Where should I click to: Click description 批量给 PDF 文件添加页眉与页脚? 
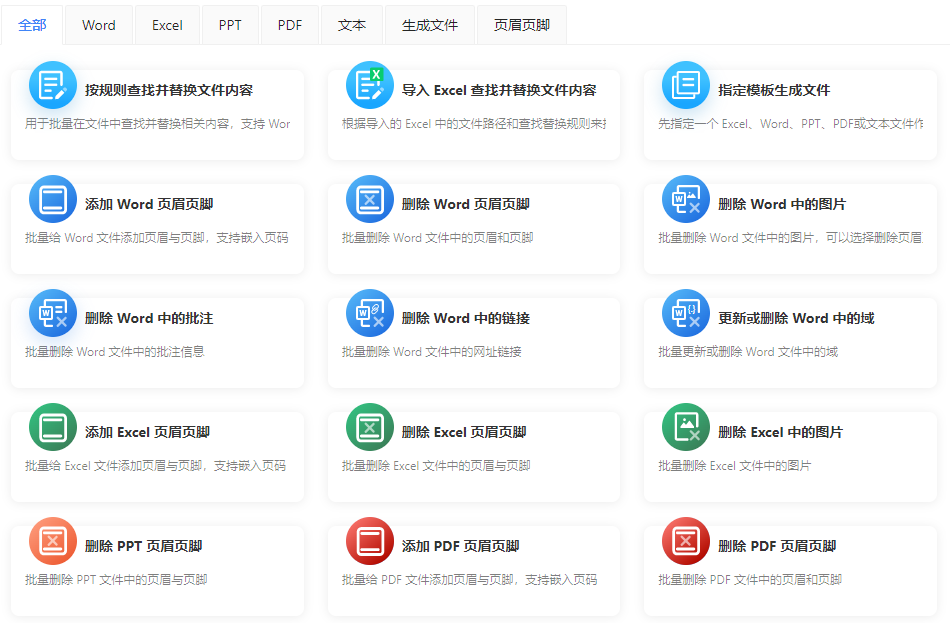[x=470, y=579]
